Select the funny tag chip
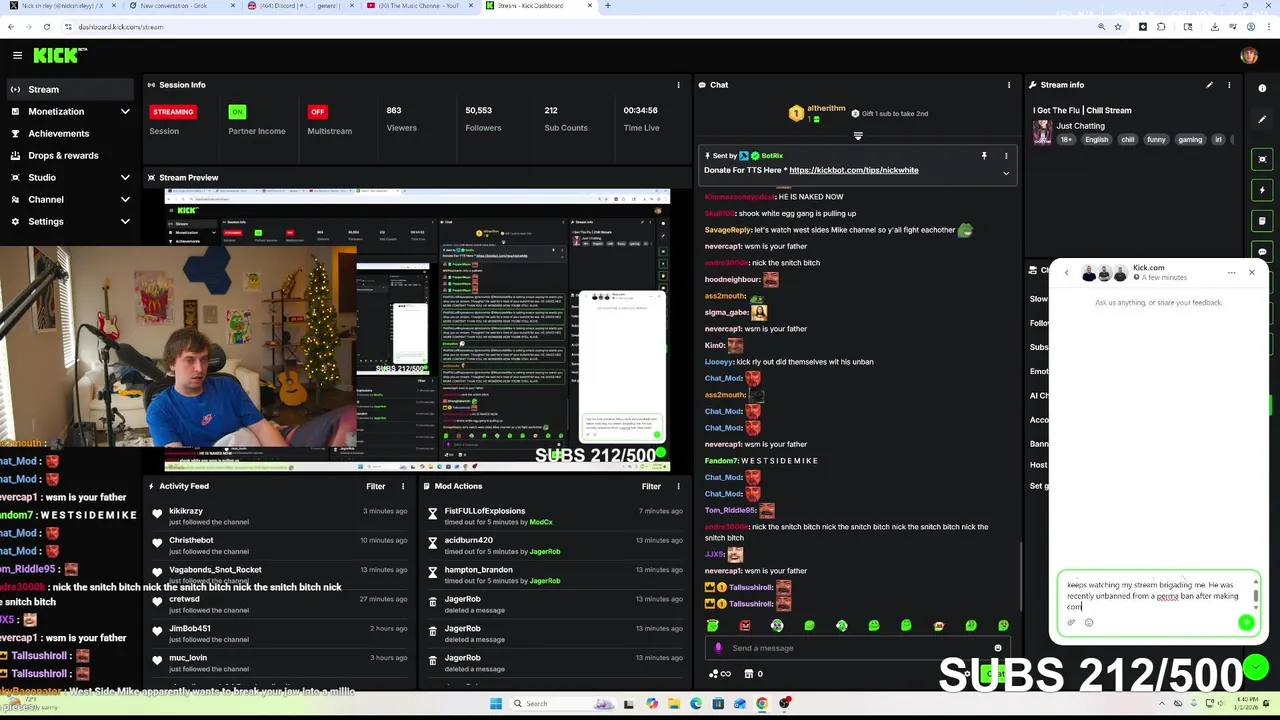Image resolution: width=1280 pixels, height=720 pixels. pos(1156,140)
